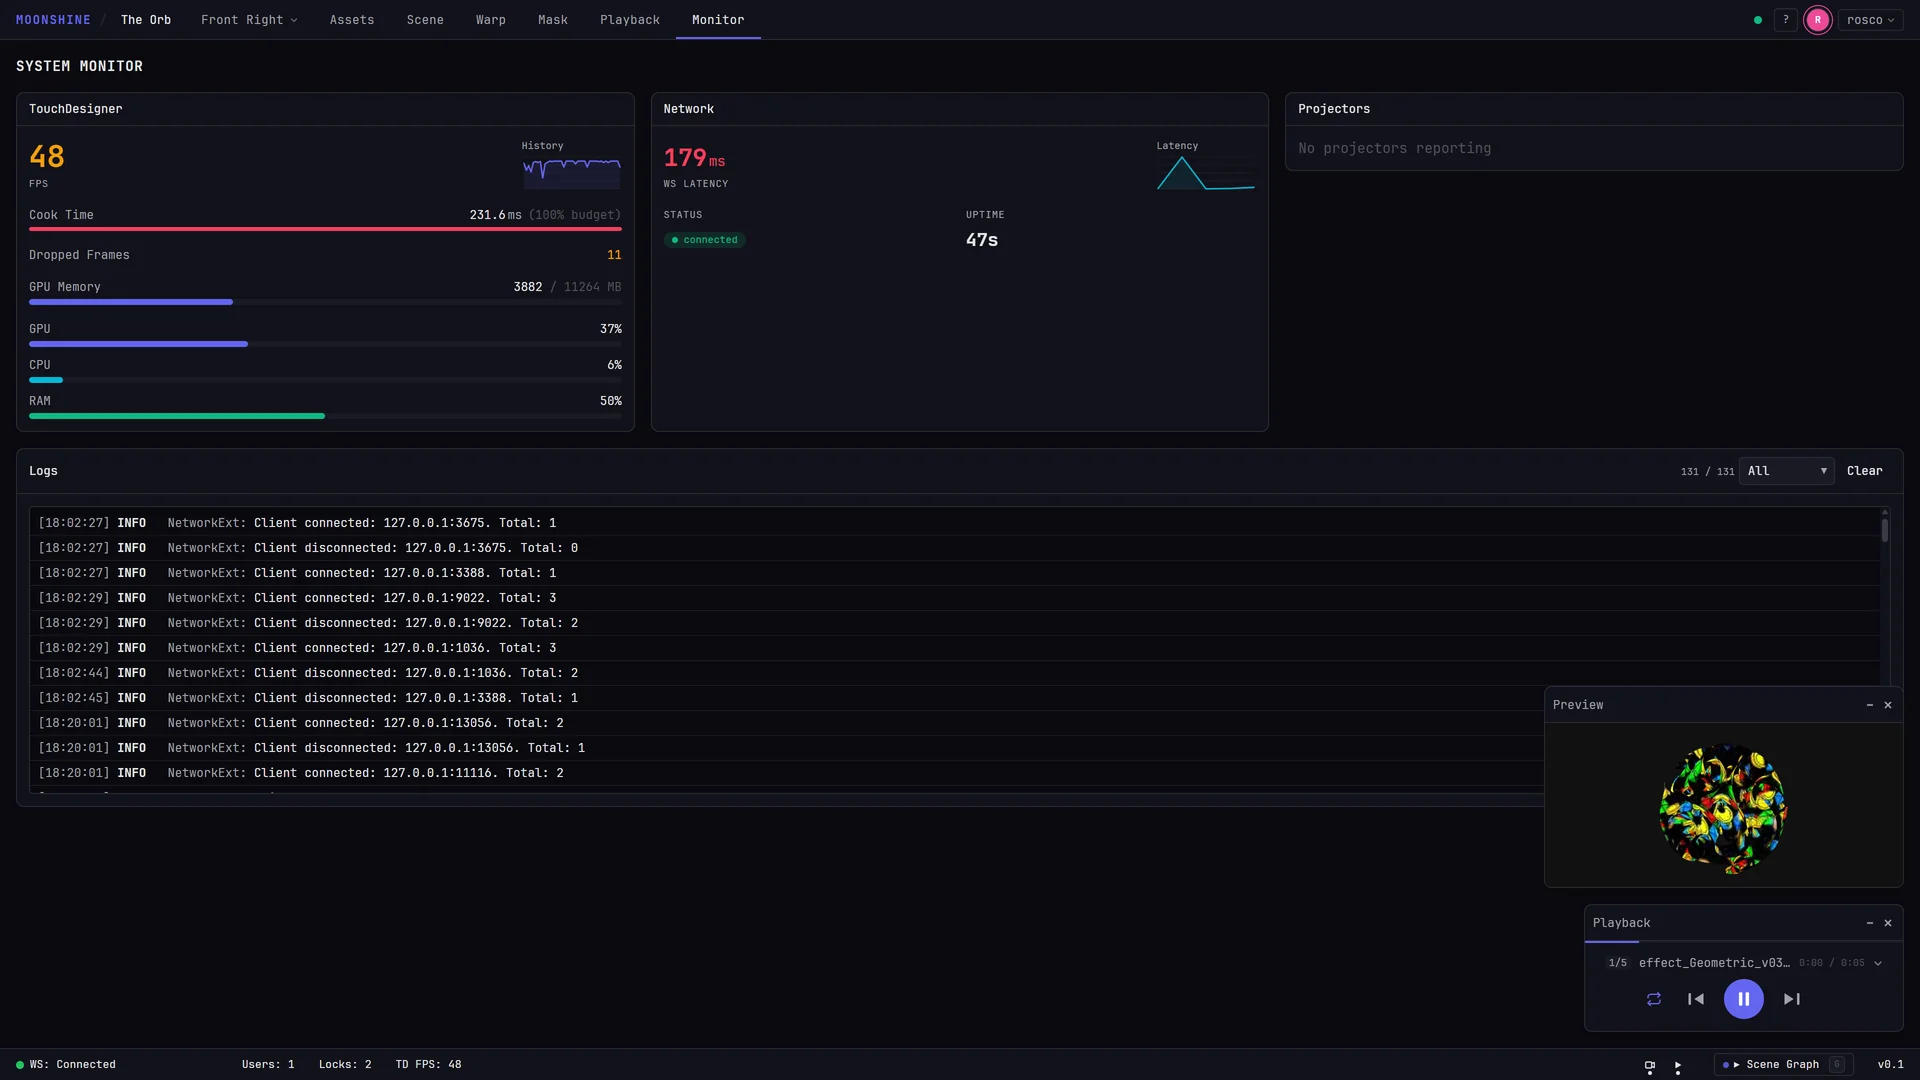Close the Playback panel
Screen dimensions: 1920x1080
click(1888, 923)
